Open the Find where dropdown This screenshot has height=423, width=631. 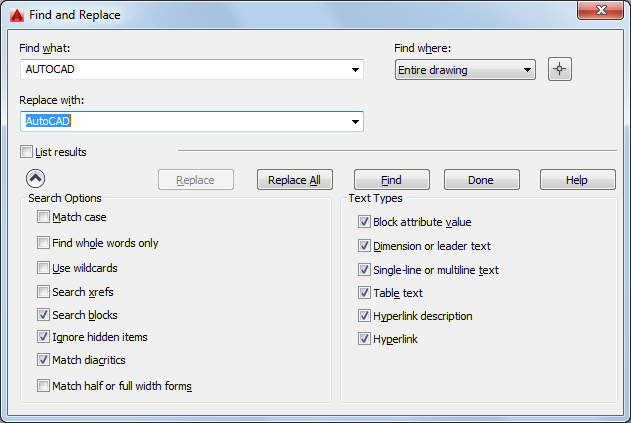point(465,70)
